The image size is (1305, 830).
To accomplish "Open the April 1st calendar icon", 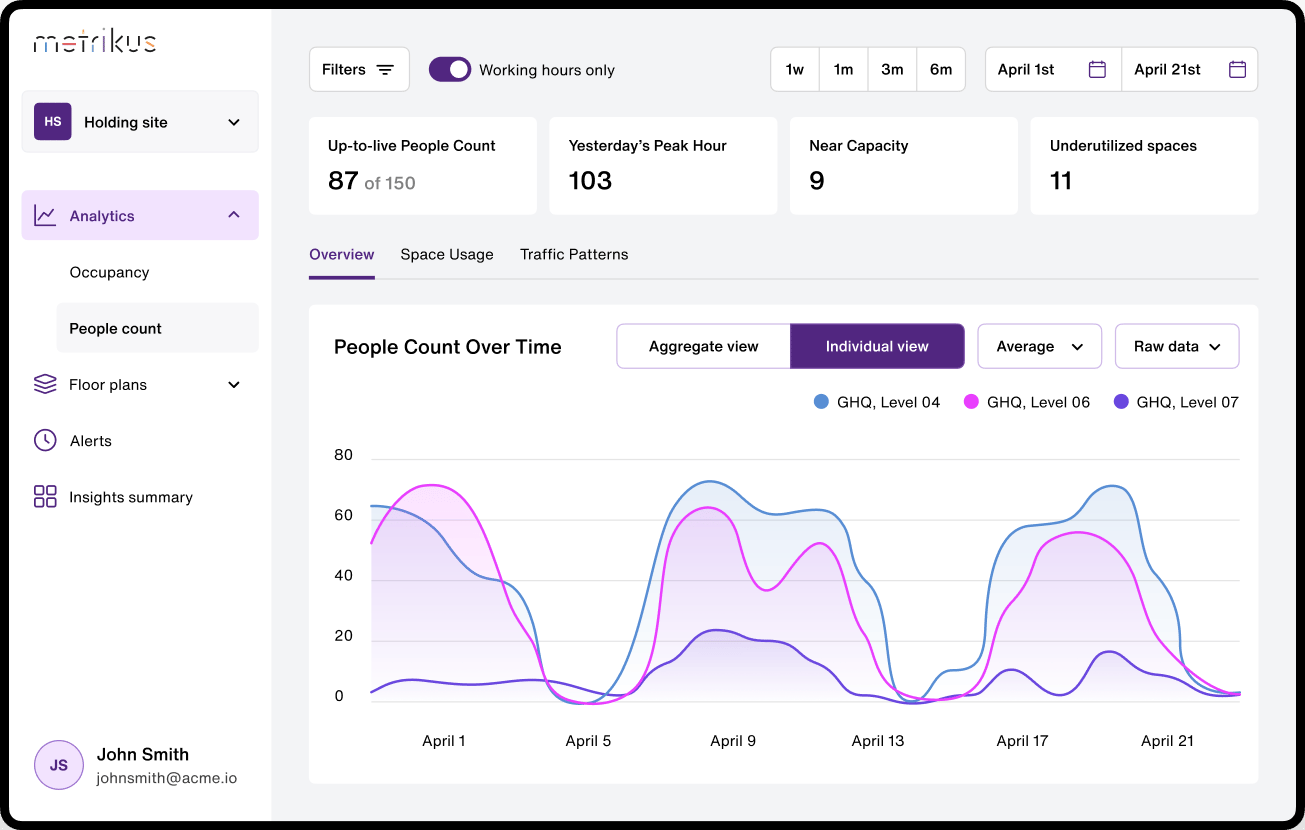I will tap(1097, 70).
